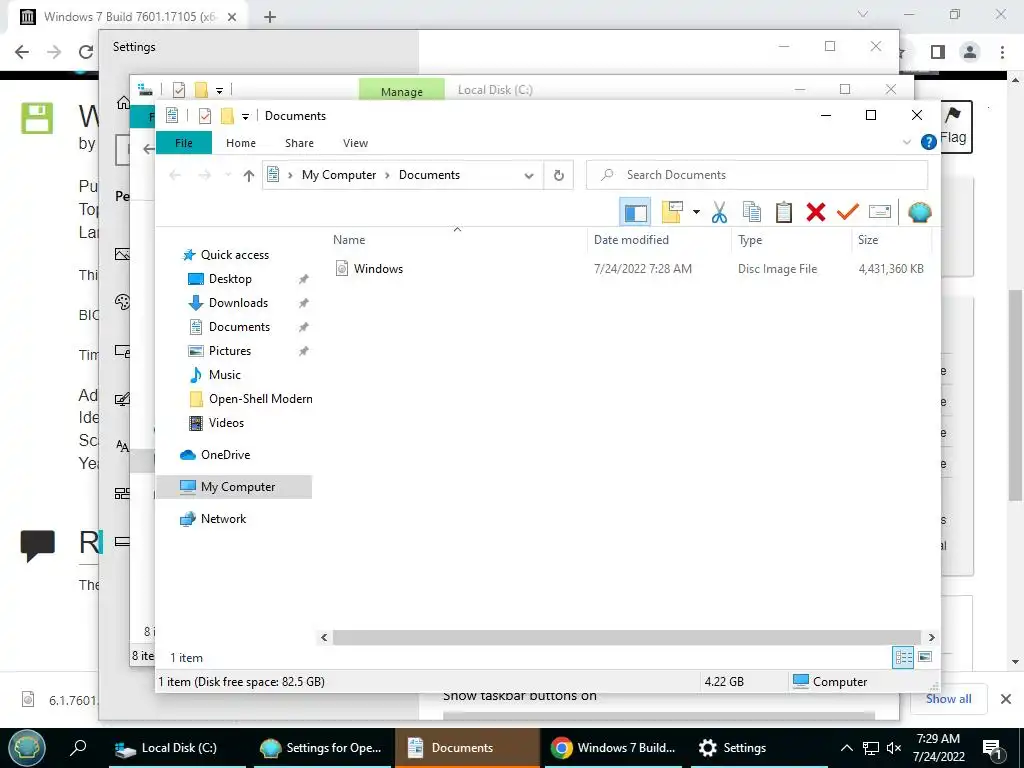
Task: Open the address bar history dropdown
Action: pos(529,175)
